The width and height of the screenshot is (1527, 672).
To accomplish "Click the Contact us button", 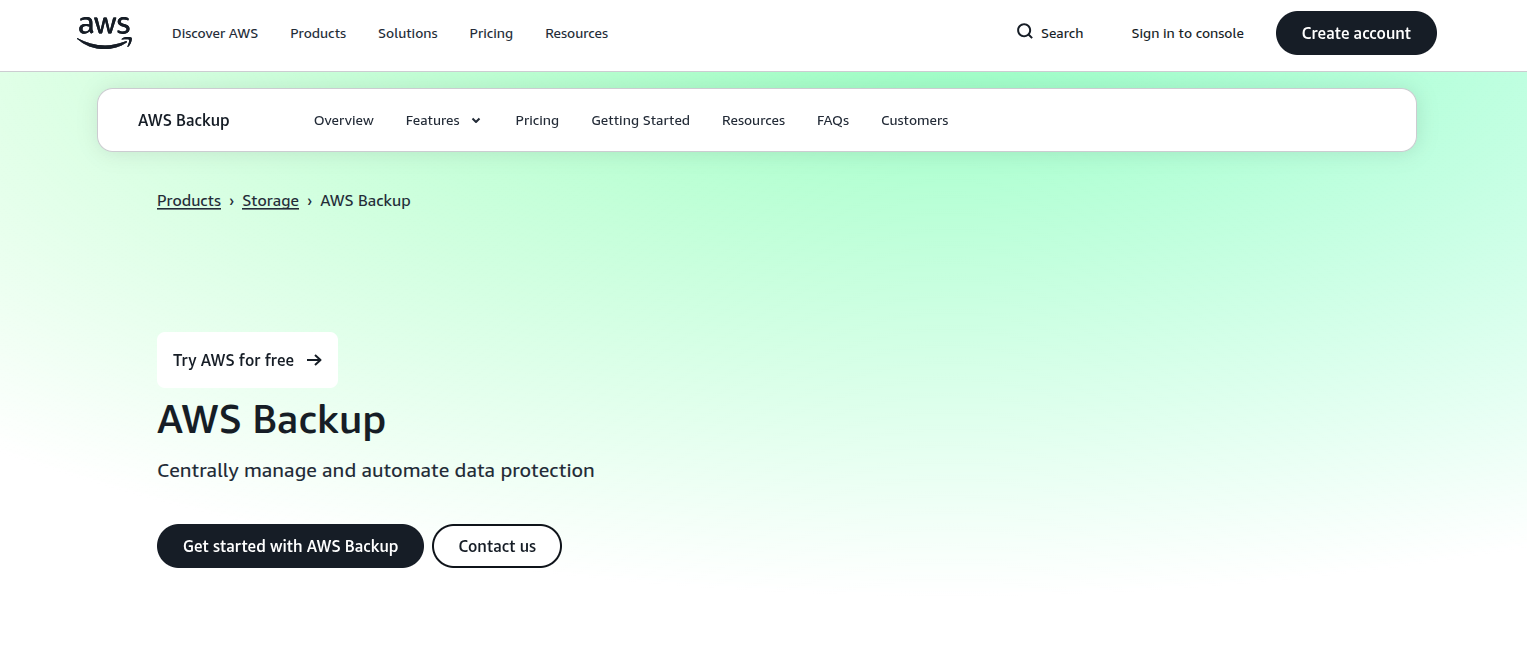I will (497, 546).
